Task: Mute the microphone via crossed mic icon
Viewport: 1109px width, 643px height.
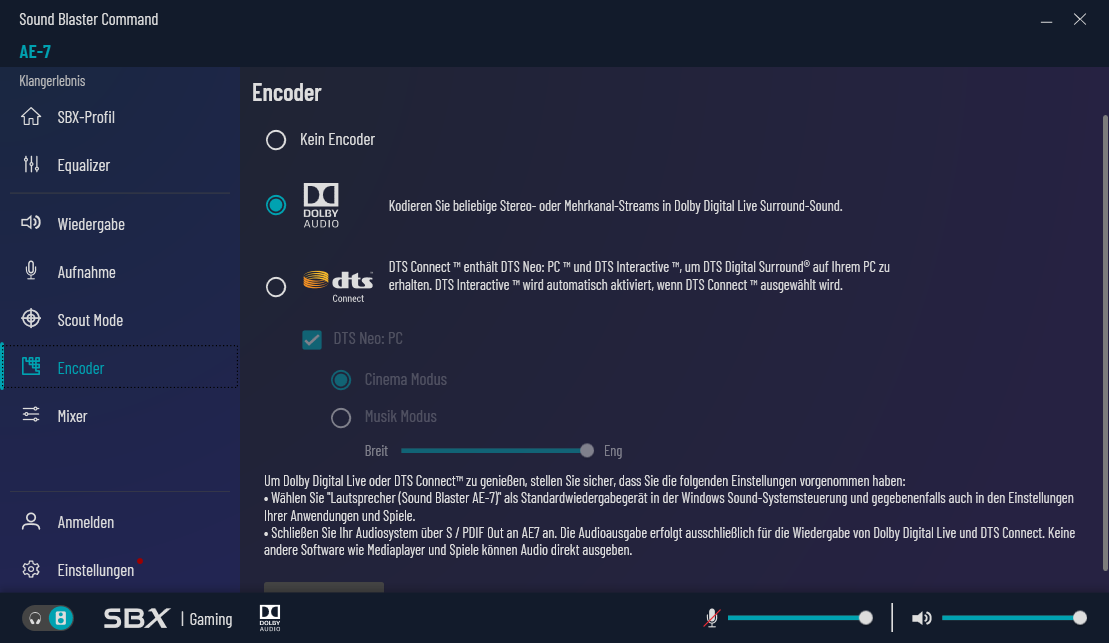Action: pos(712,618)
